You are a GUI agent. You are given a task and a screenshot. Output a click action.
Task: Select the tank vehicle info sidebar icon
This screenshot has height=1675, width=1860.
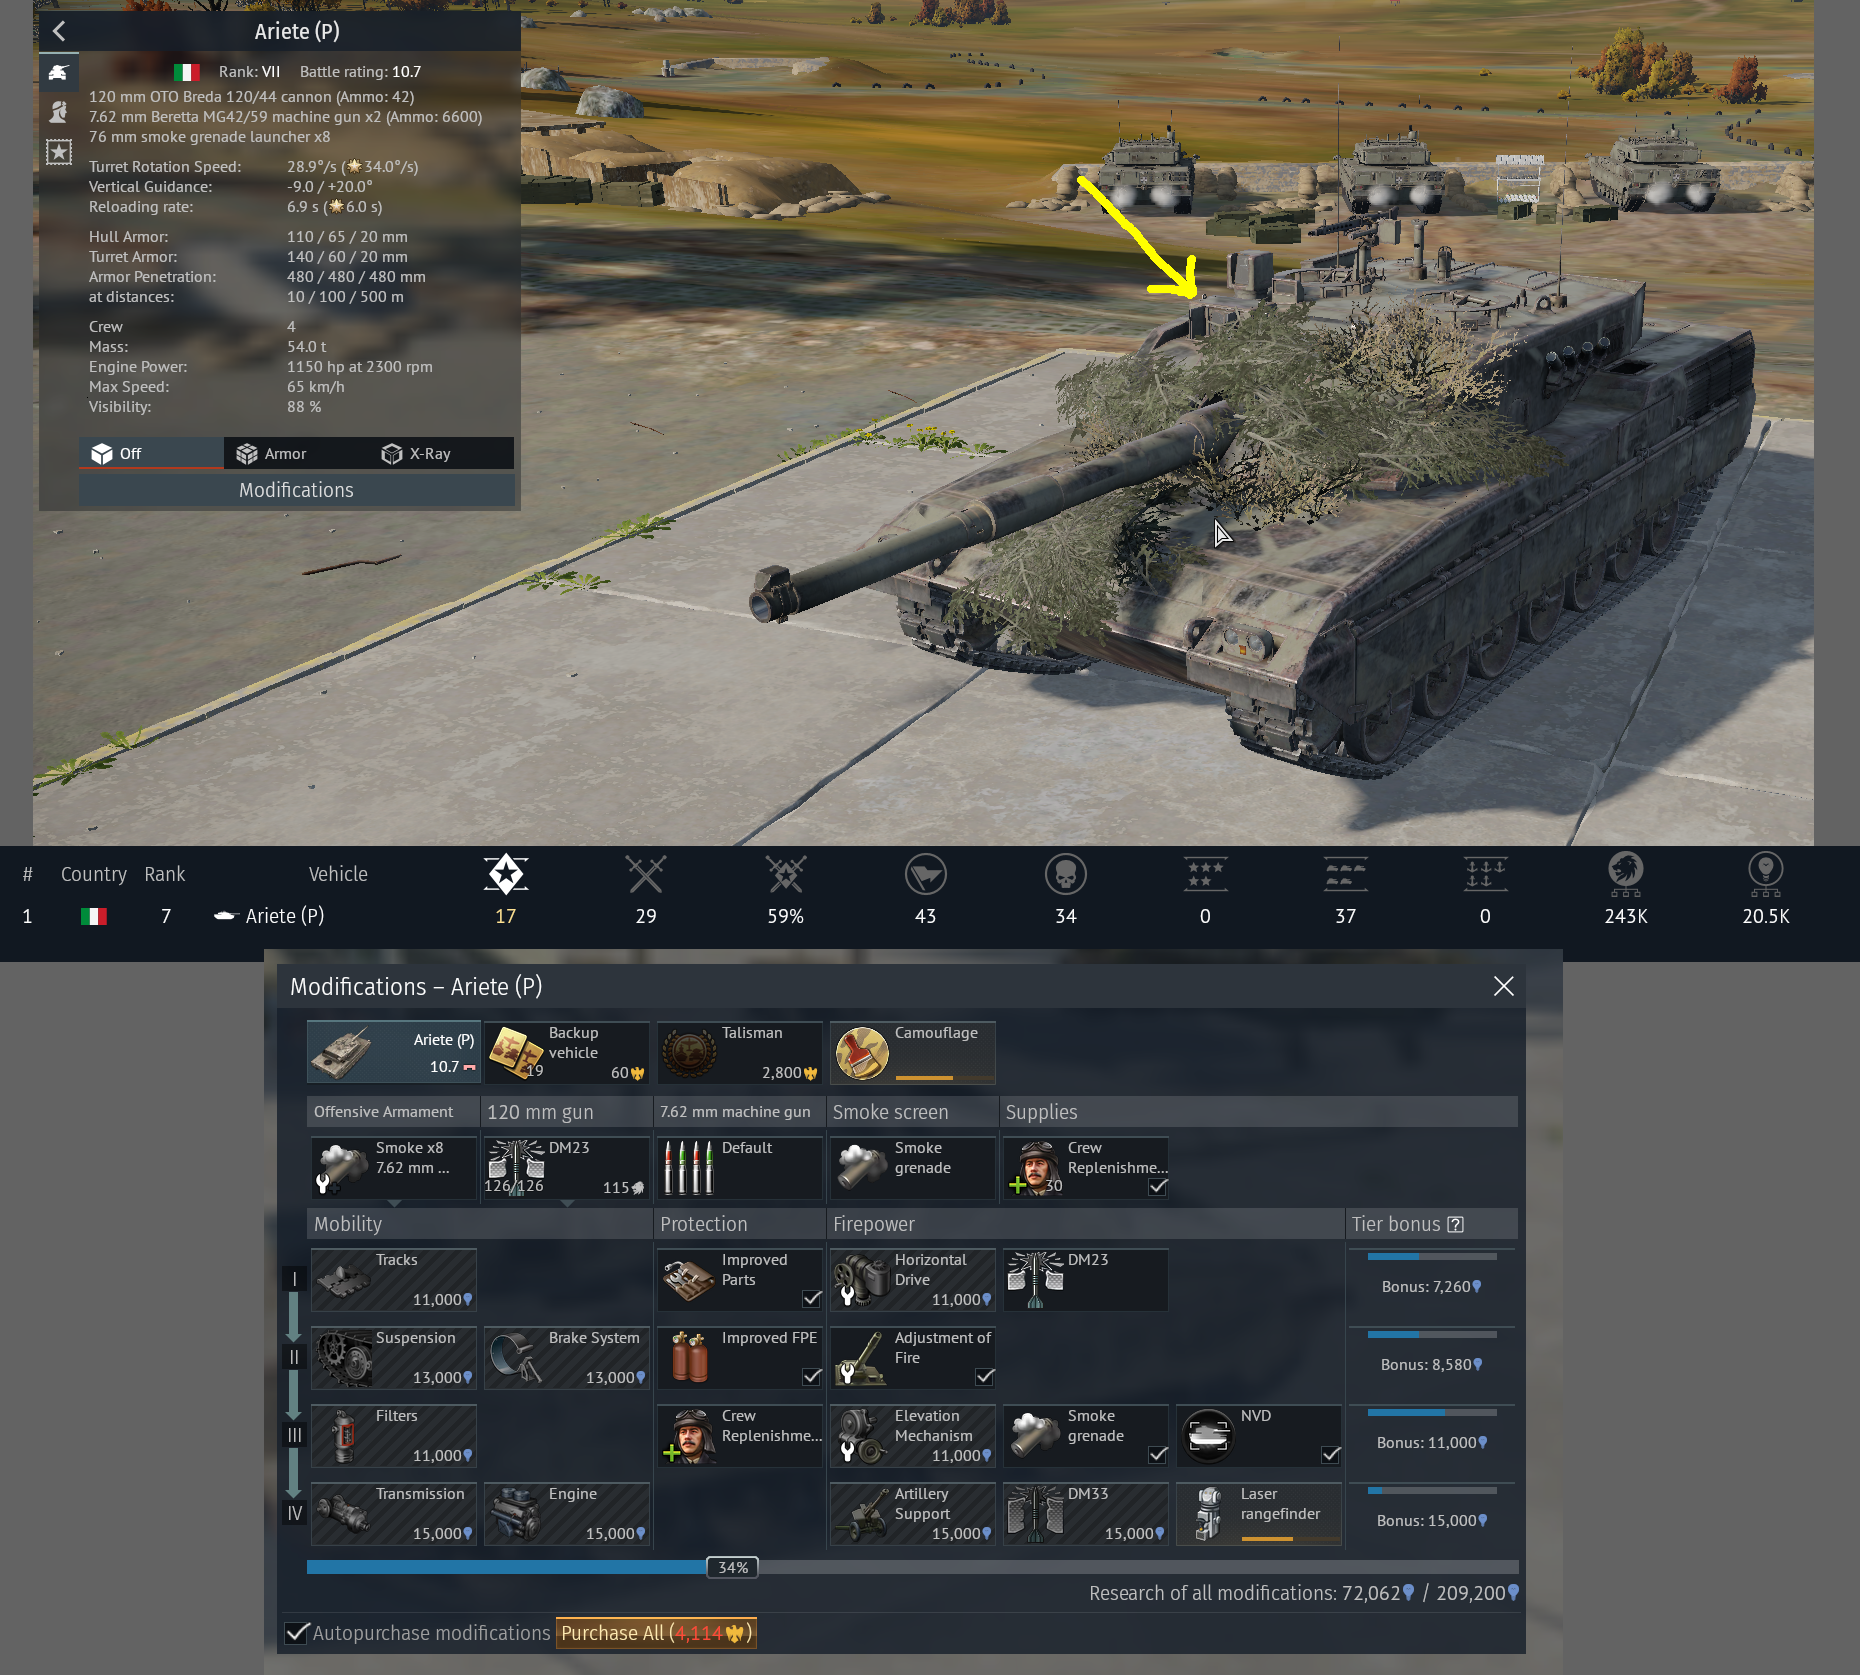point(58,72)
